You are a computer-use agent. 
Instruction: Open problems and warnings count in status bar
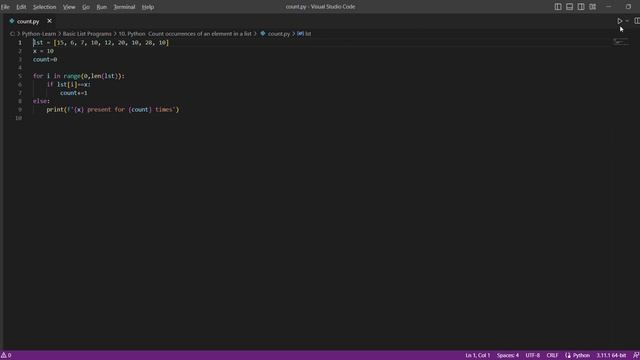[6, 356]
